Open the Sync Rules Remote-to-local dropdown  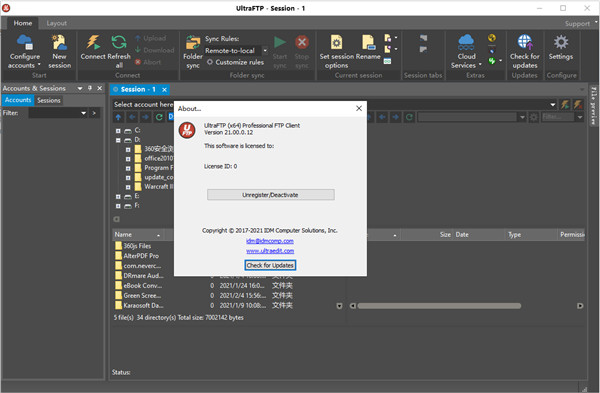(265, 51)
